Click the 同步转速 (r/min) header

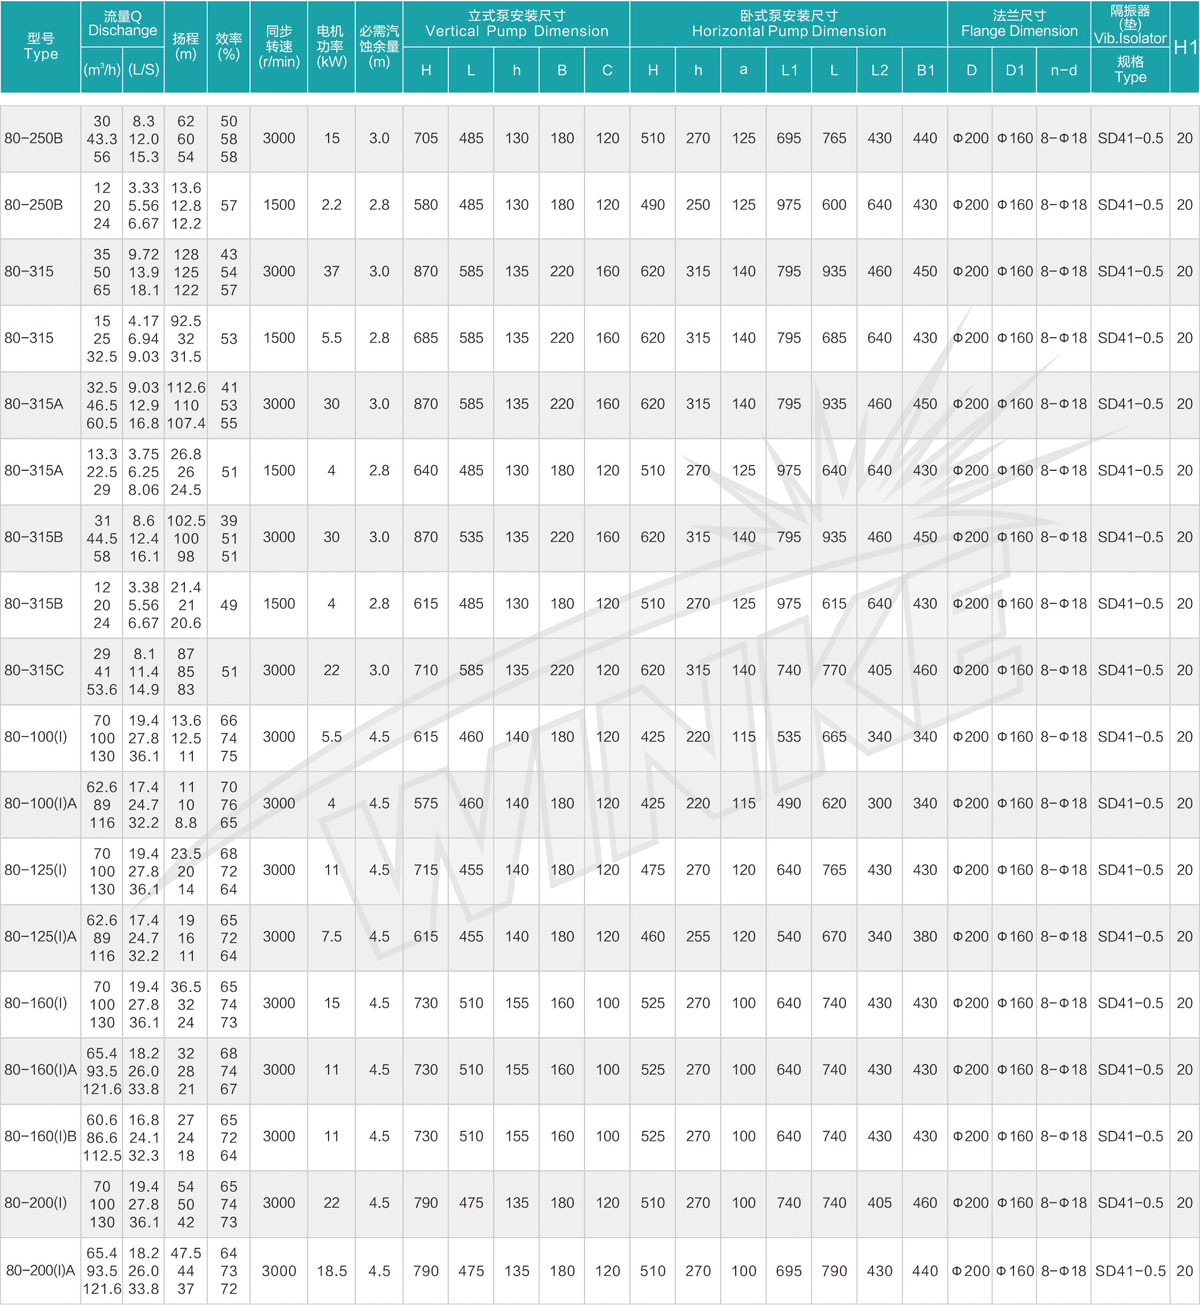point(279,46)
